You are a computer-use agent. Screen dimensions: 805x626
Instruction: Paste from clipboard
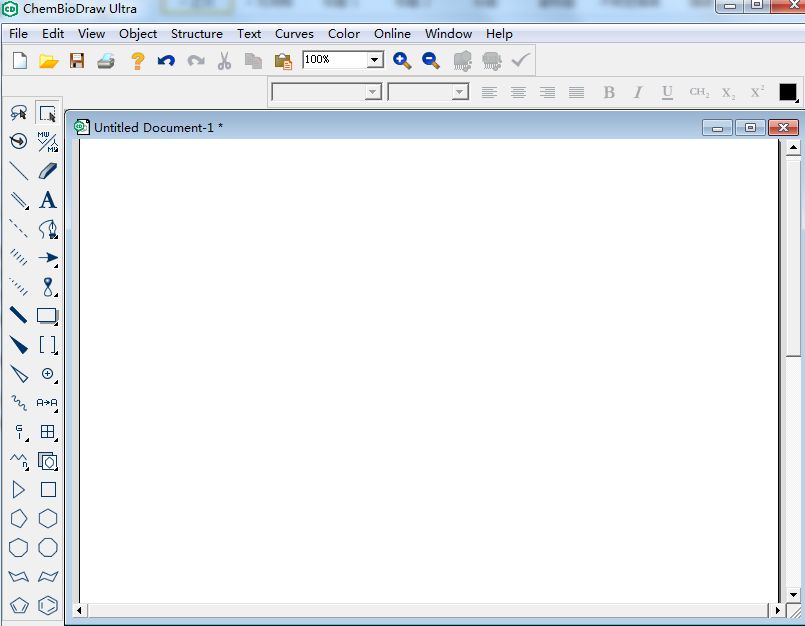coord(283,61)
